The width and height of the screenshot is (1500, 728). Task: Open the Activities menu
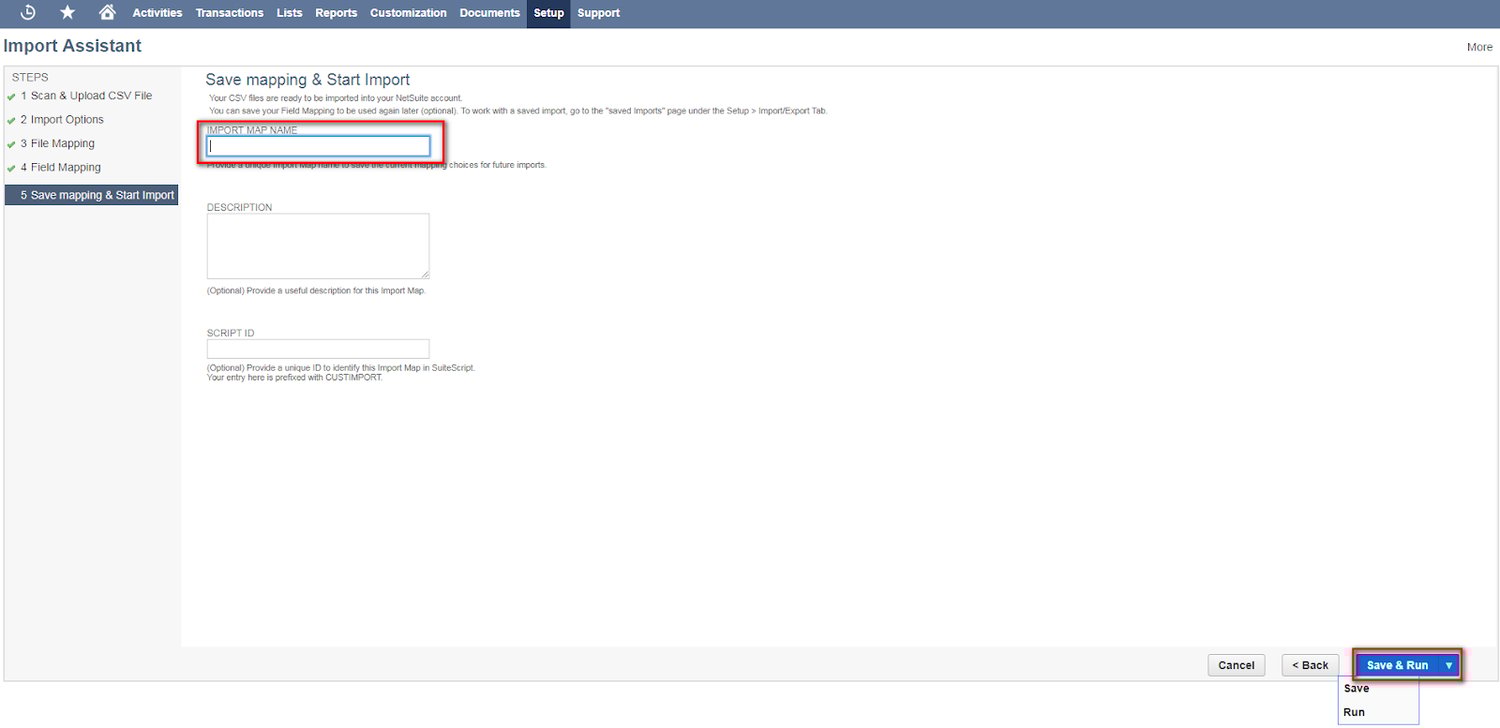(x=157, y=13)
